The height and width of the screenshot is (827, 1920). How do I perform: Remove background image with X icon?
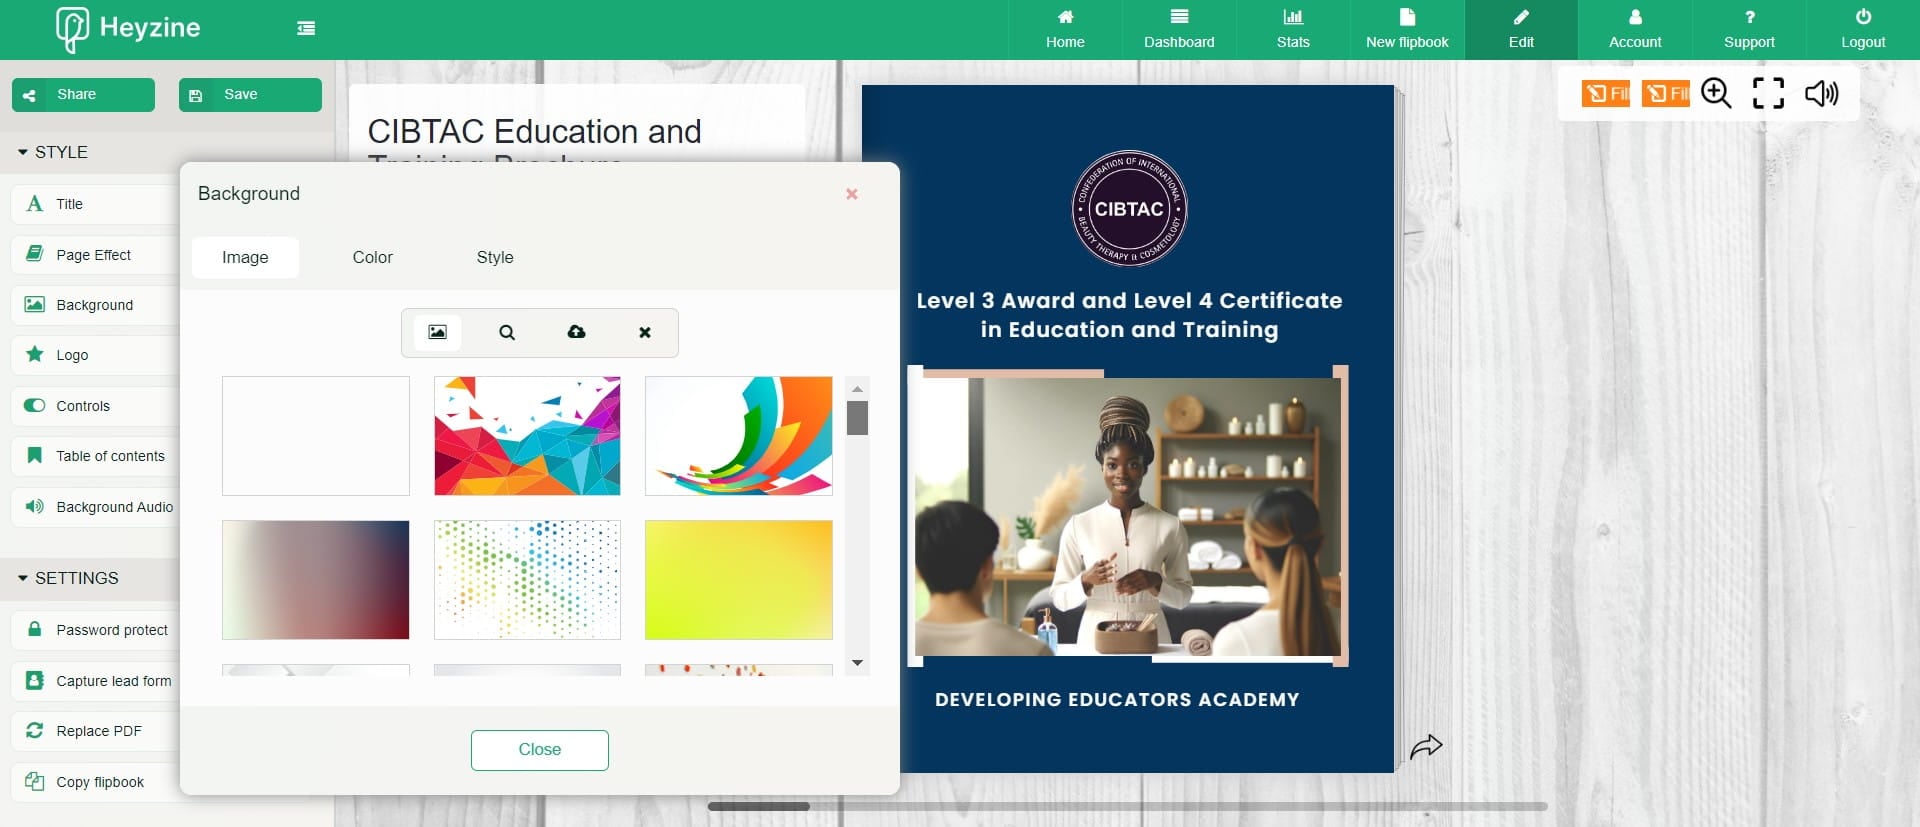pyautogui.click(x=645, y=332)
